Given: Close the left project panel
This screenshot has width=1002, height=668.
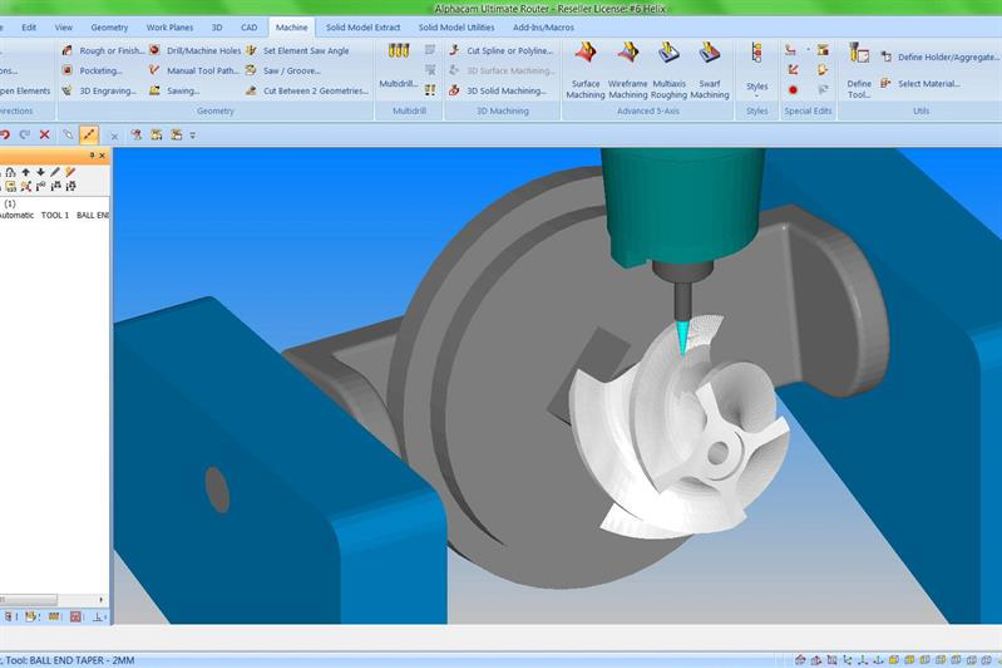Looking at the screenshot, I should [102, 155].
